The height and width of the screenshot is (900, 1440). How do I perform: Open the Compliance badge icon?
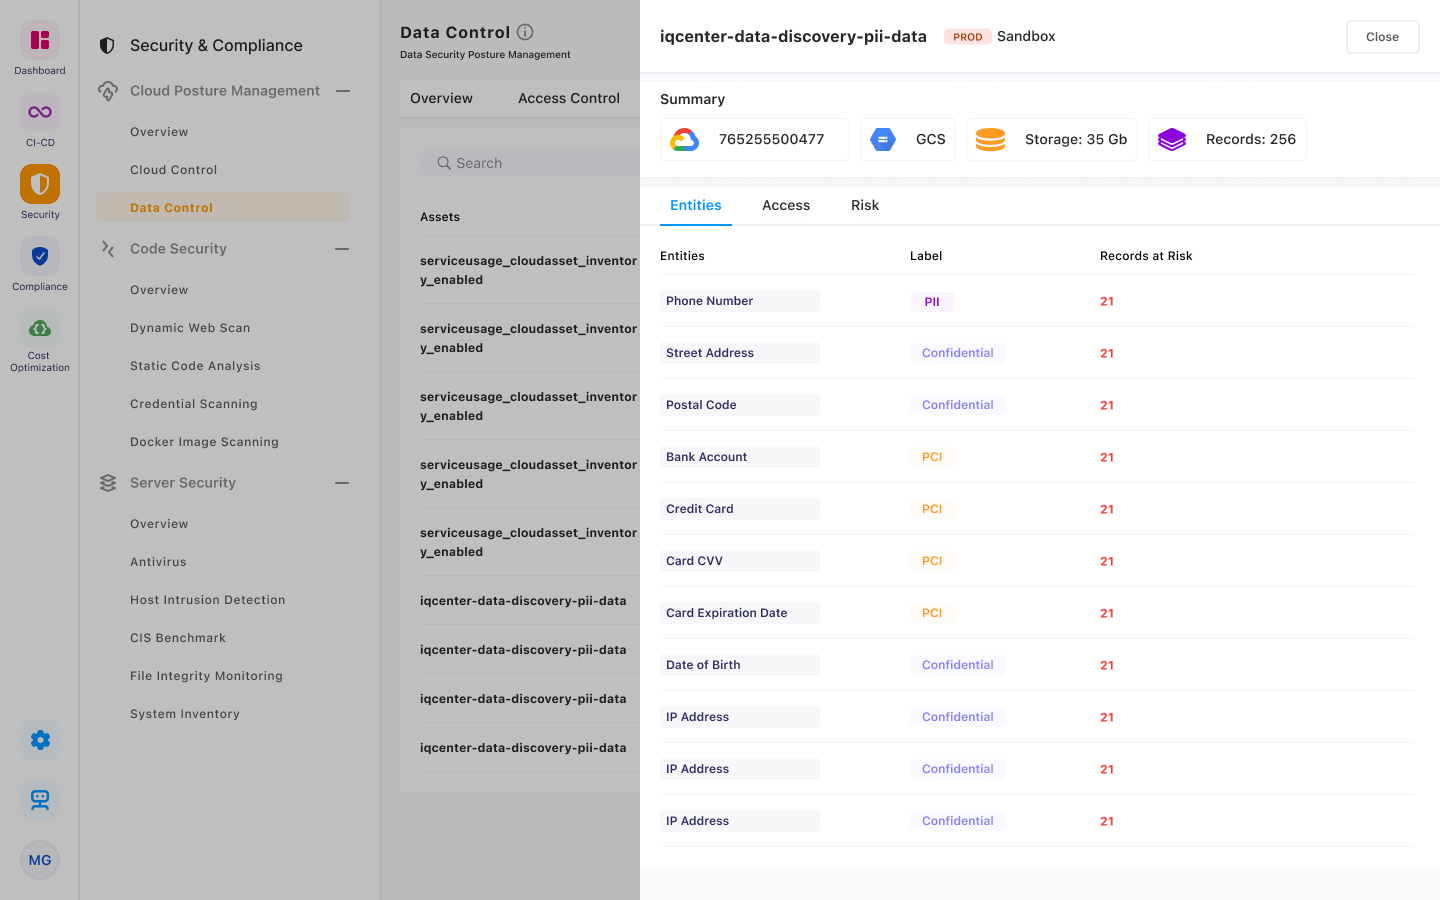[40, 256]
